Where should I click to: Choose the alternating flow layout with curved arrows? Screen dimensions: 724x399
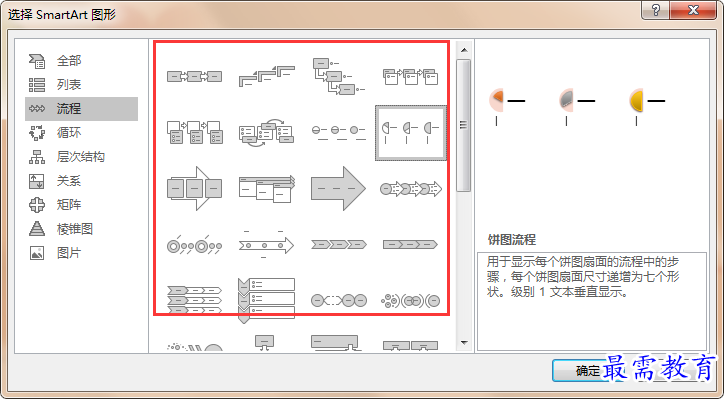(266, 132)
